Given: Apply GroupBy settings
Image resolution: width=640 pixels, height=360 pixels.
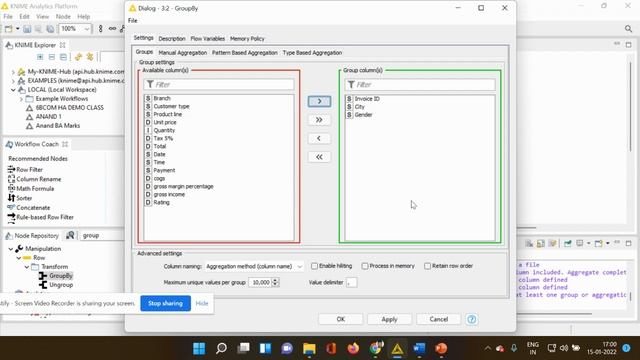Looking at the screenshot, I should click(389, 319).
